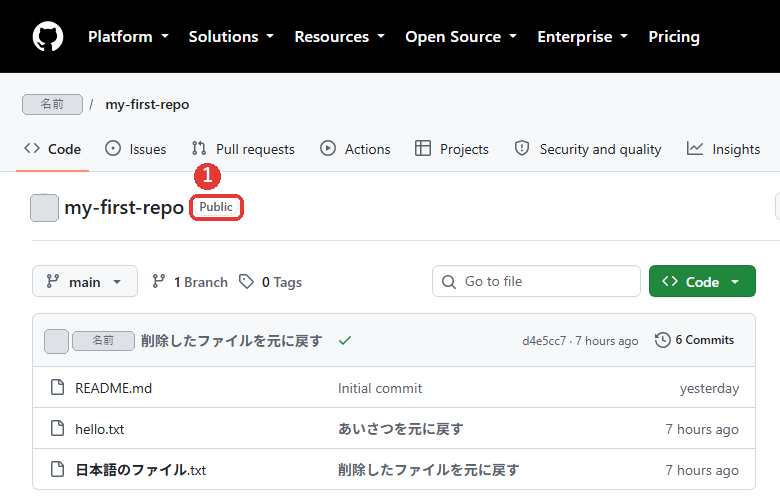Click the Public visibility badge
This screenshot has width=780, height=500.
point(216,207)
